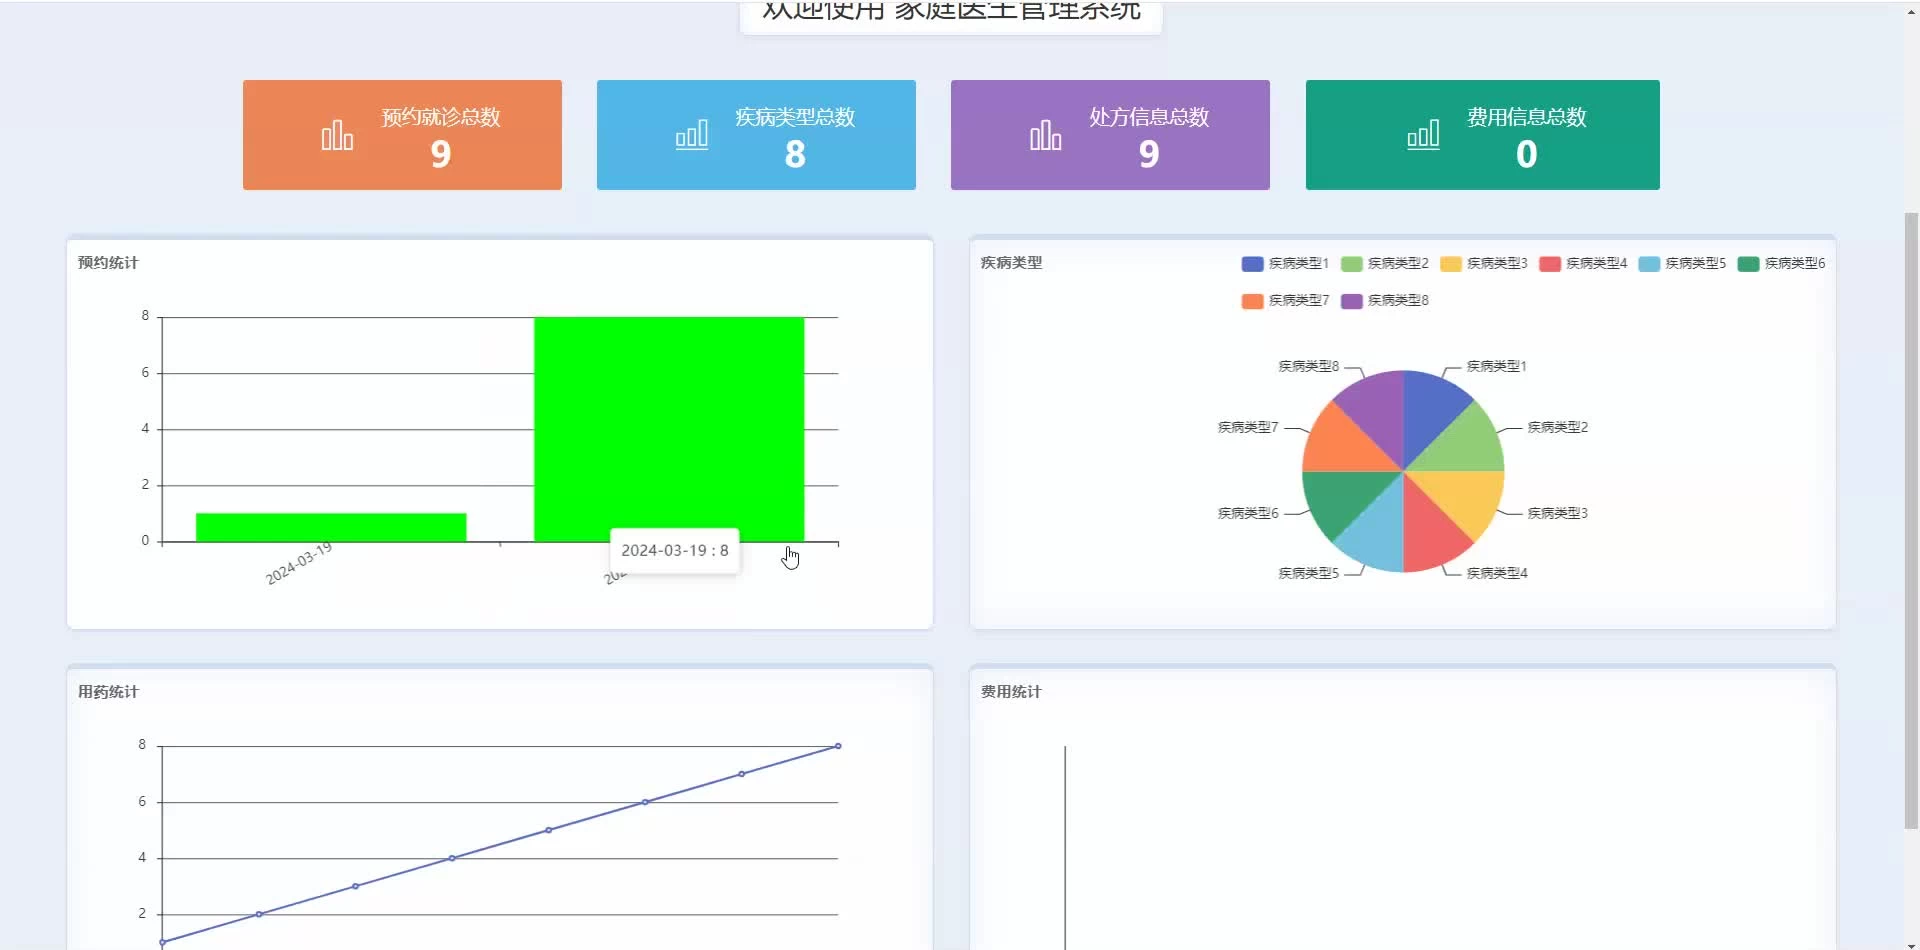
Task: Click the 疾病类型8 label beside the pie
Action: pyautogui.click(x=1308, y=367)
